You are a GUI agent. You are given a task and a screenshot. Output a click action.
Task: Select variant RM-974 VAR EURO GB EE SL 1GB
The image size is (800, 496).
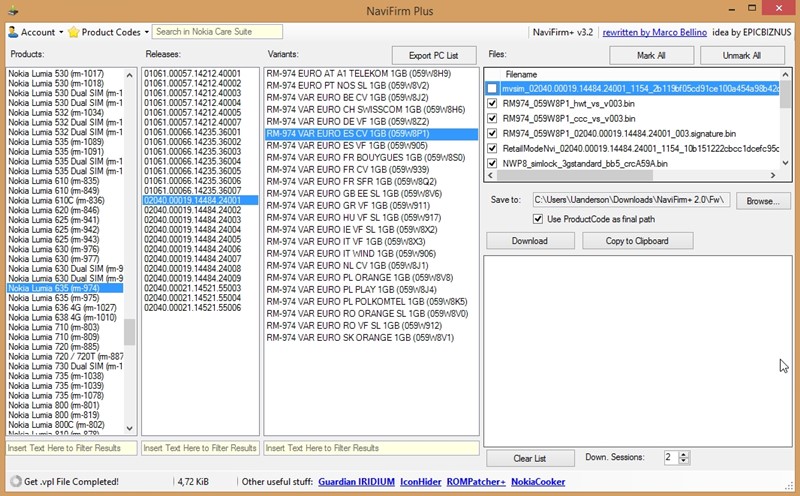click(371, 193)
